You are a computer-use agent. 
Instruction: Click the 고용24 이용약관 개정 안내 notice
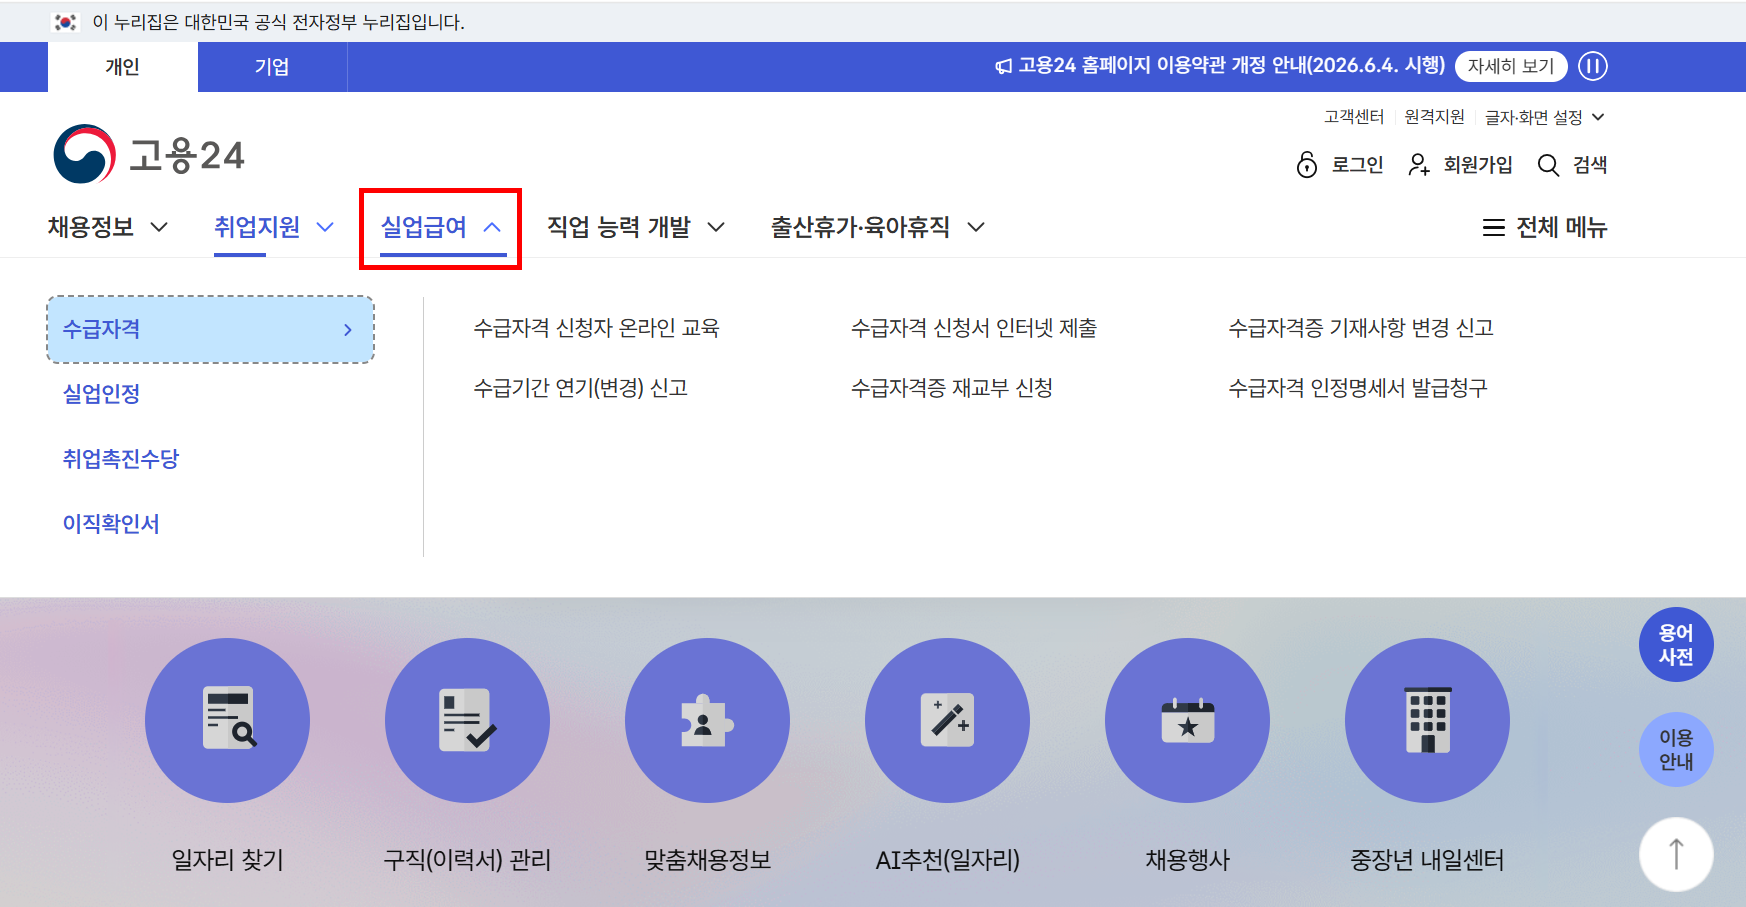click(1232, 66)
